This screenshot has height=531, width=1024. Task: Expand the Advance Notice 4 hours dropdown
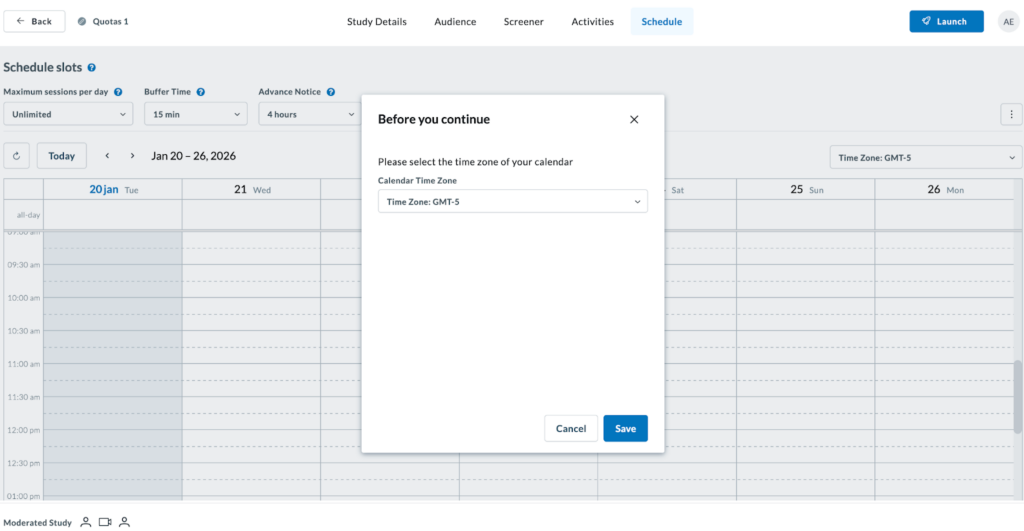[x=309, y=115]
